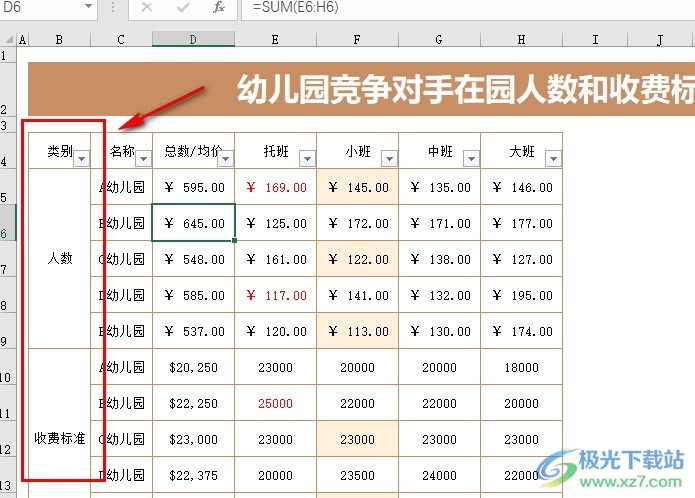Expand the Name Box dropdown arrow
This screenshot has height=498, width=695.
88,7
